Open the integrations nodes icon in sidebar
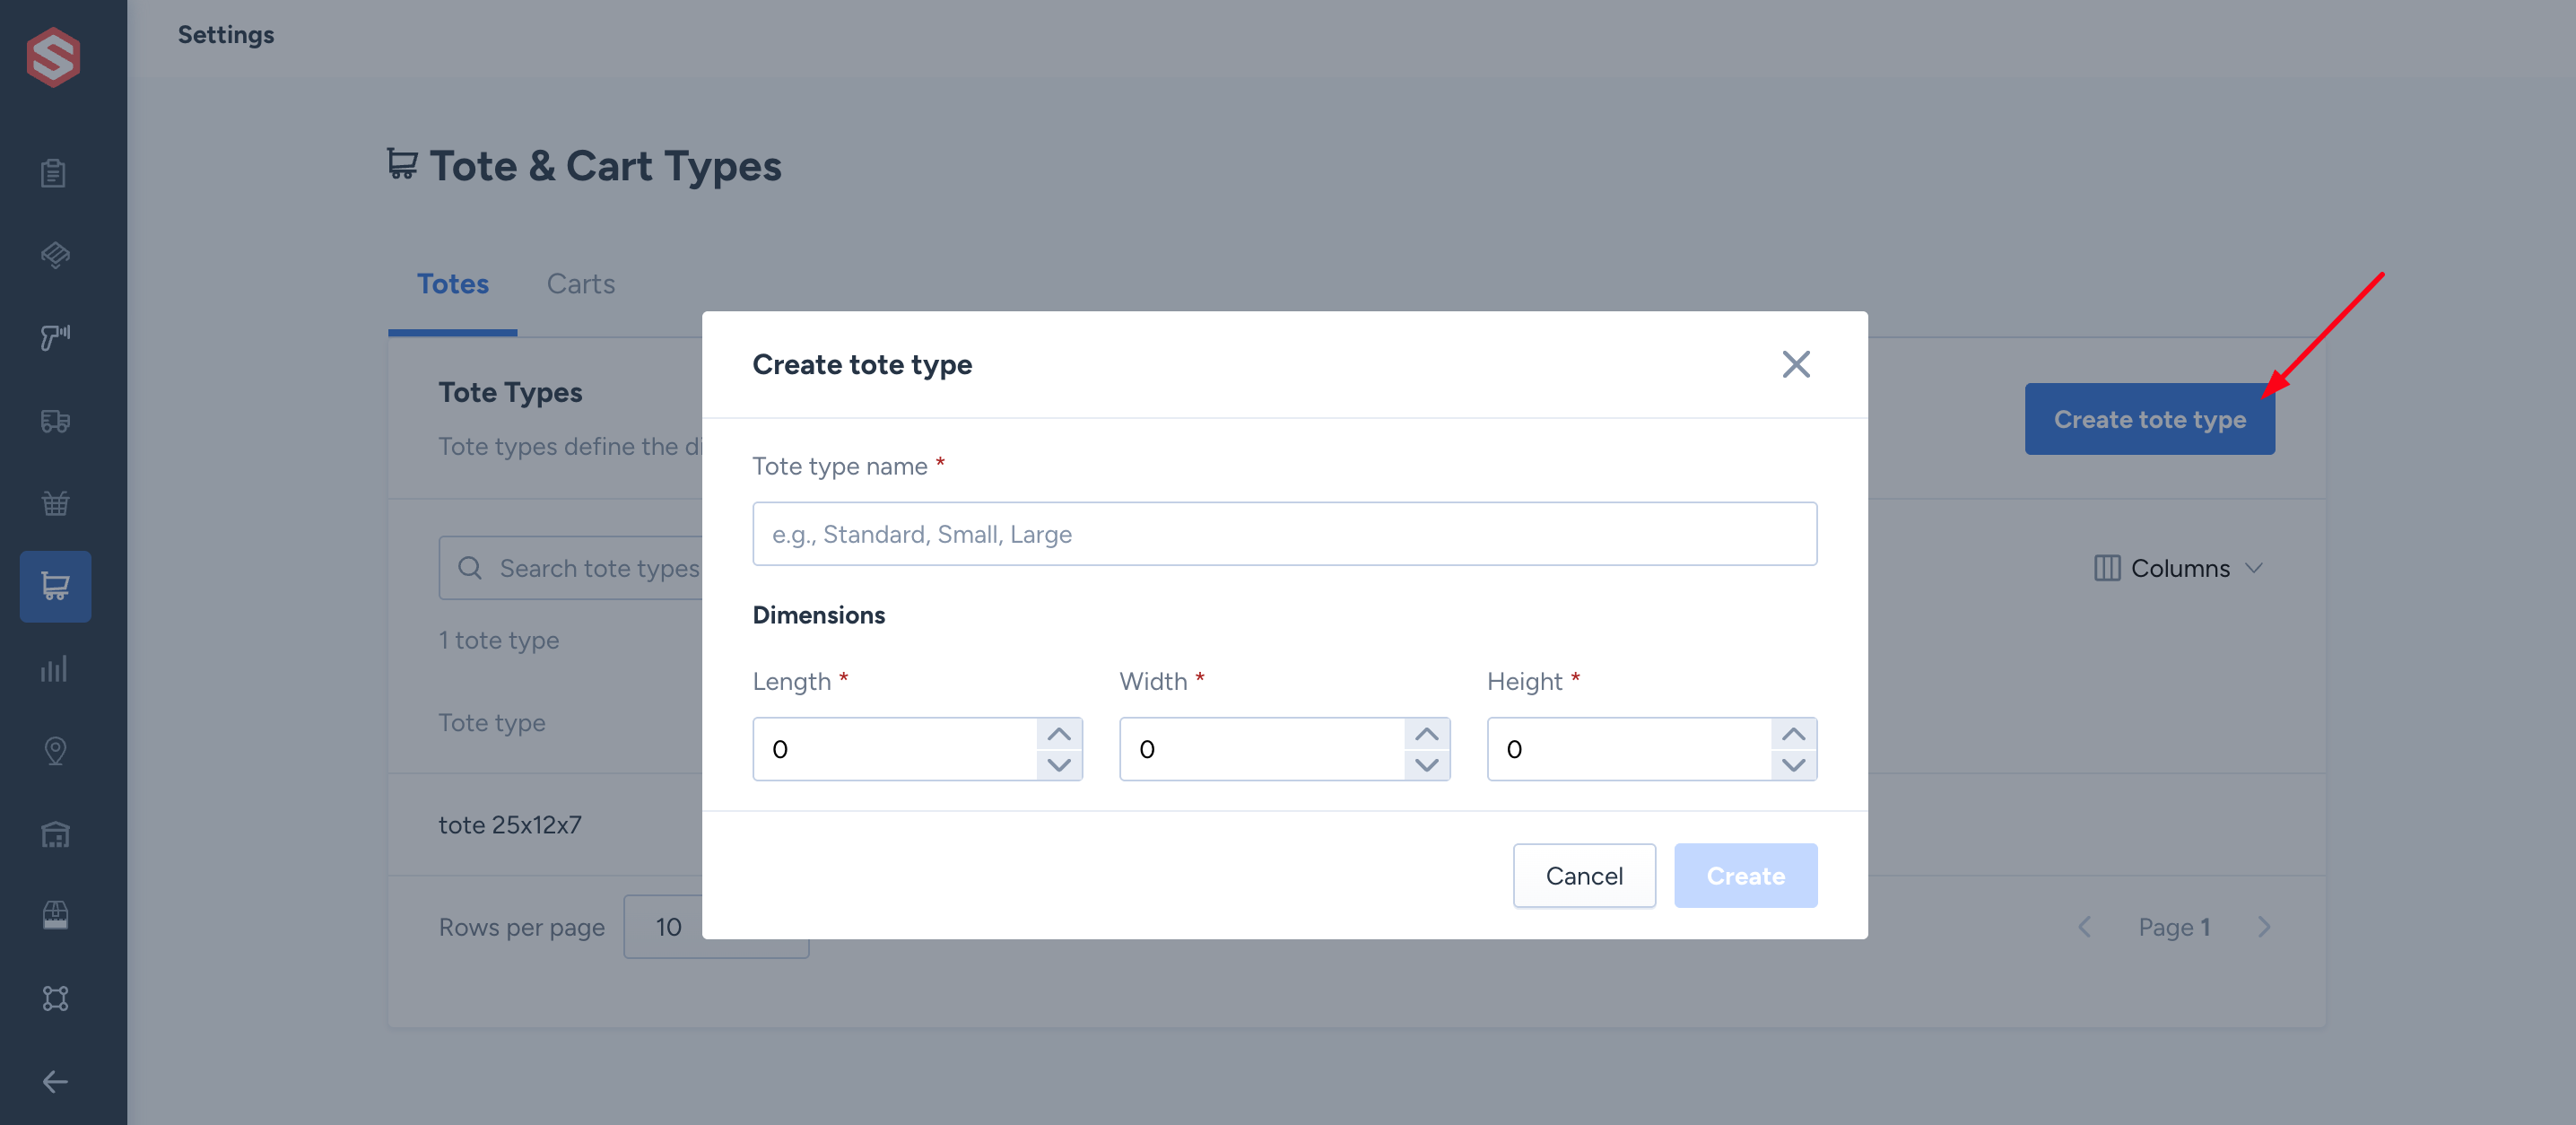The width and height of the screenshot is (2576, 1125). pyautogui.click(x=55, y=998)
